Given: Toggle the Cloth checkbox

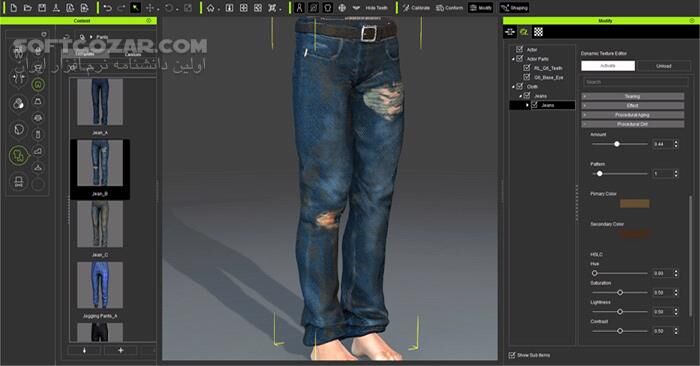Looking at the screenshot, I should 519,87.
